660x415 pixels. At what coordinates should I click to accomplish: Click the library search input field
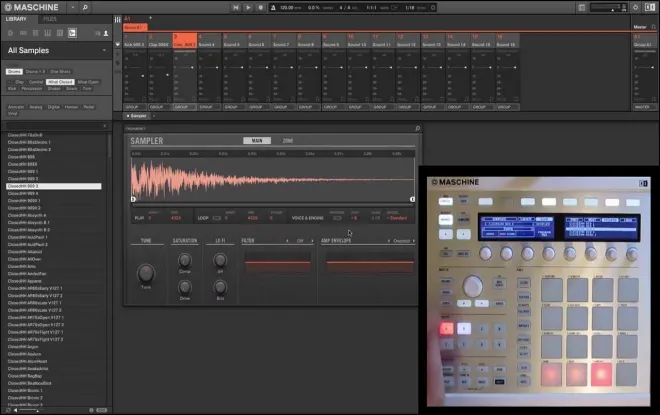point(55,126)
